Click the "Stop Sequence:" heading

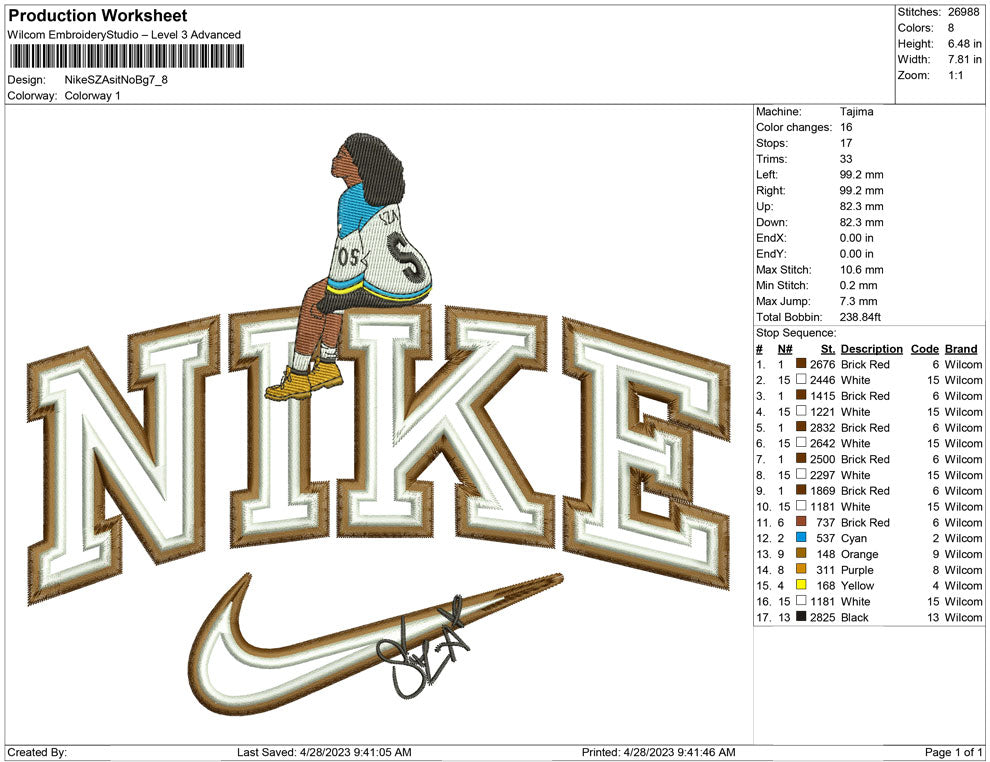796,333
